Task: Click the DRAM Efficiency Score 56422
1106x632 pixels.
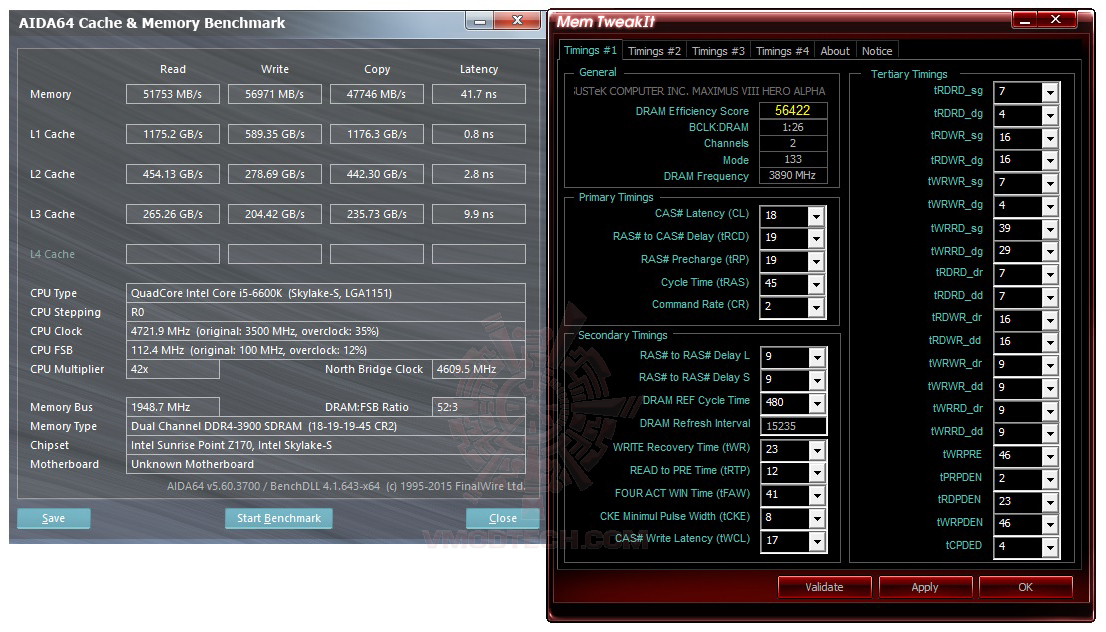Action: tap(793, 111)
